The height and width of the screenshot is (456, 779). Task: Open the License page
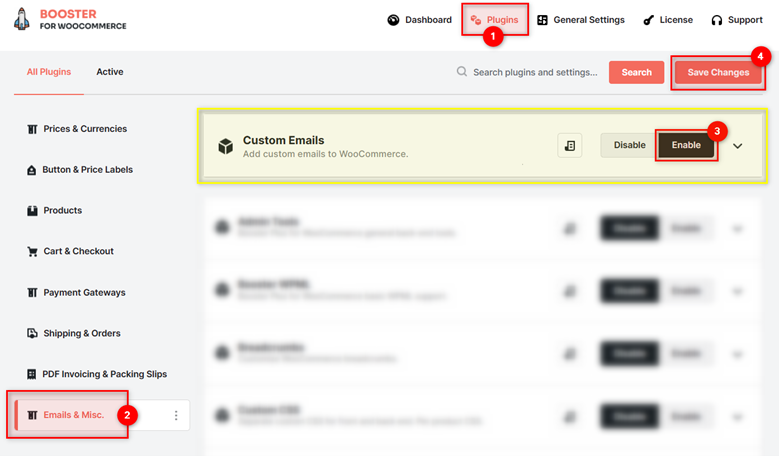tap(668, 20)
